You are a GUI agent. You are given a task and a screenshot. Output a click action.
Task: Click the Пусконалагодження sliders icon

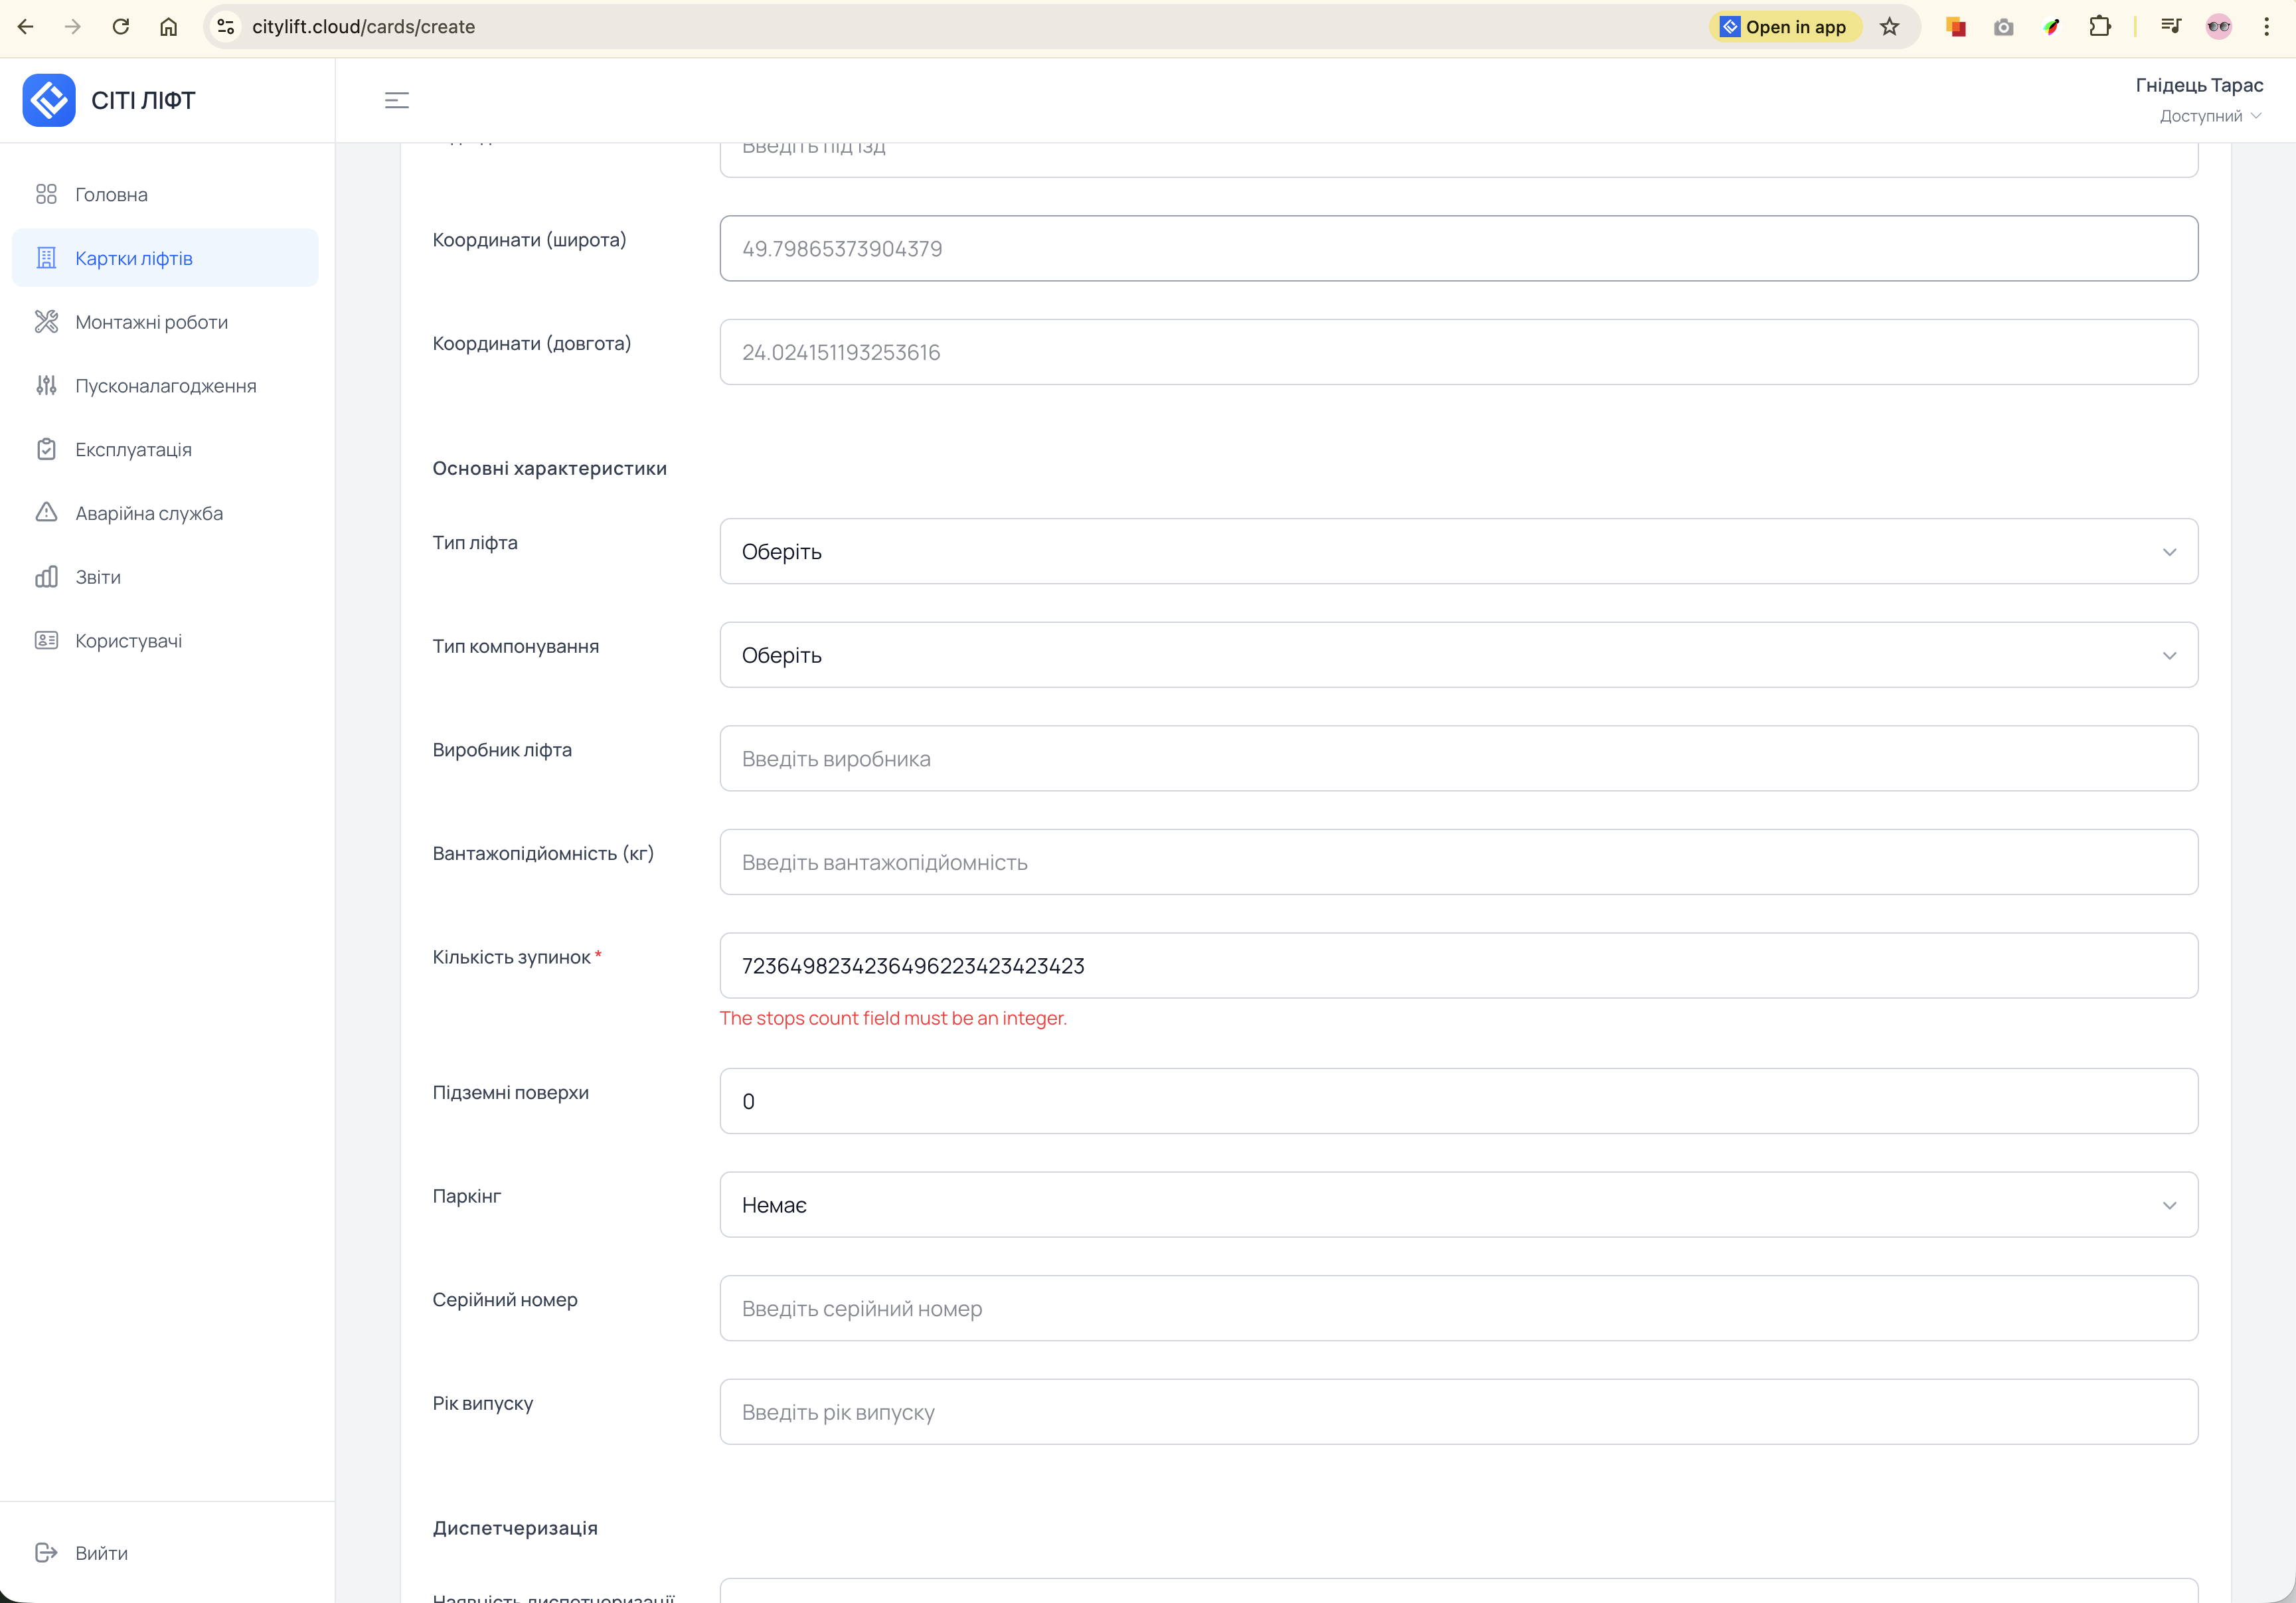click(46, 385)
